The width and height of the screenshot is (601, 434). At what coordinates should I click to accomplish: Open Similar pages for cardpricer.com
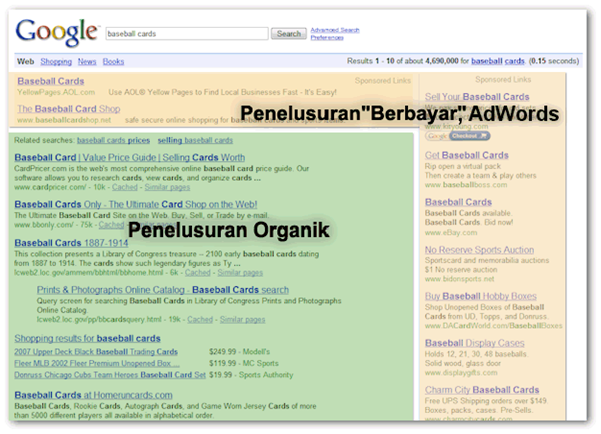(167, 187)
